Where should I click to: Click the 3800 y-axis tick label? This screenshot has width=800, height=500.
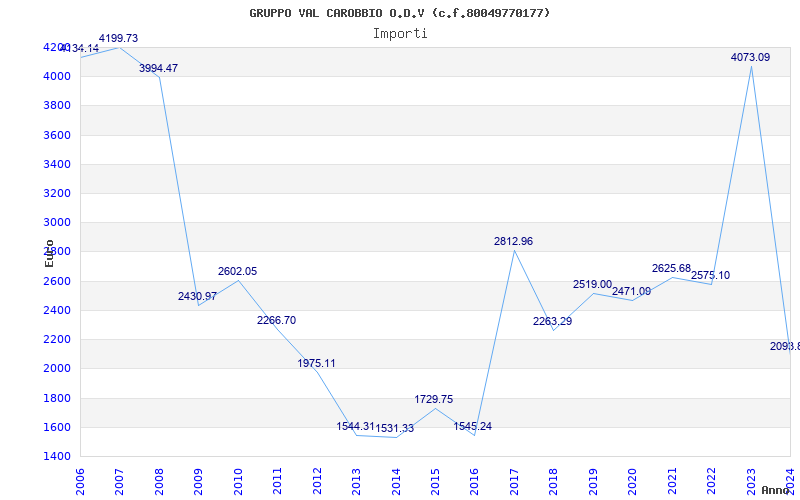click(x=56, y=106)
